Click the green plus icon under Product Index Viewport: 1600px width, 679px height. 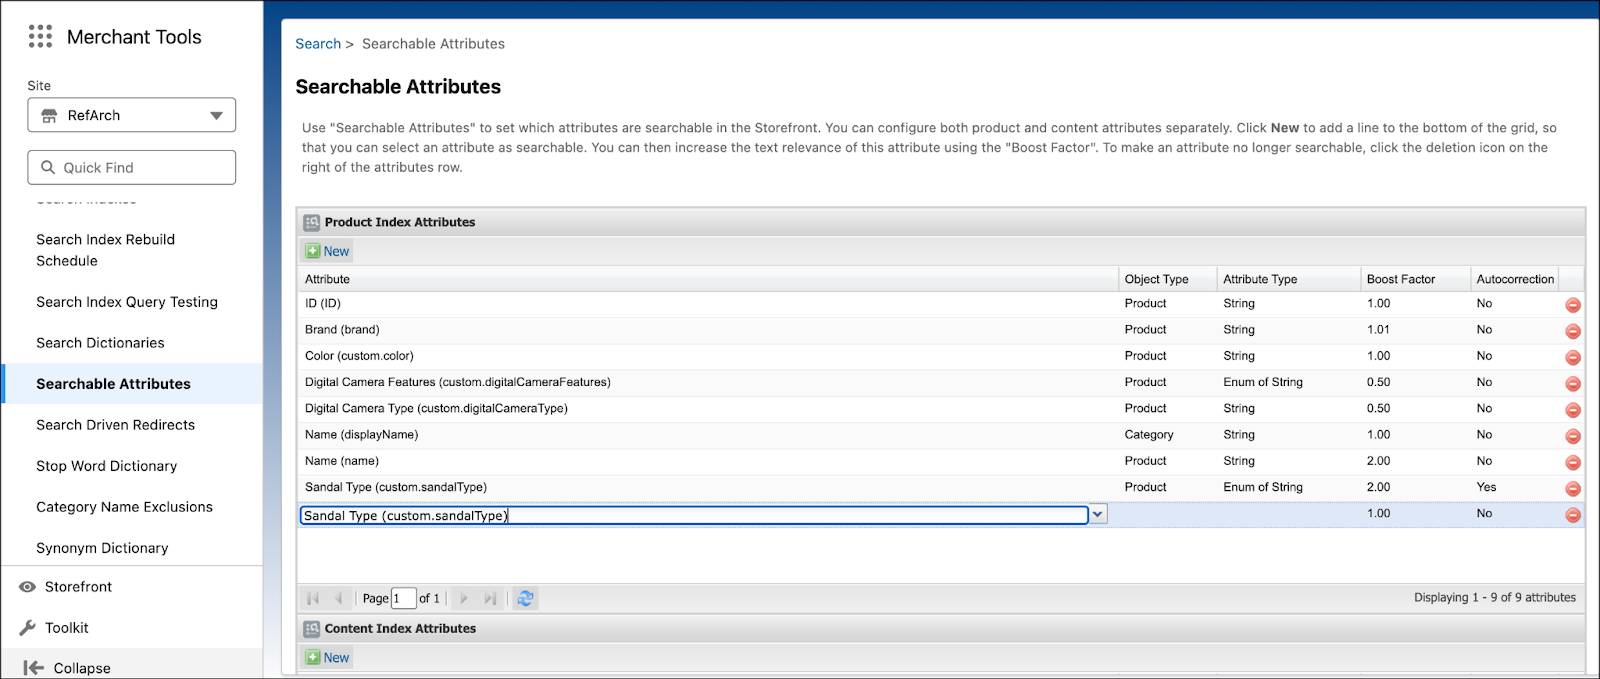click(313, 251)
